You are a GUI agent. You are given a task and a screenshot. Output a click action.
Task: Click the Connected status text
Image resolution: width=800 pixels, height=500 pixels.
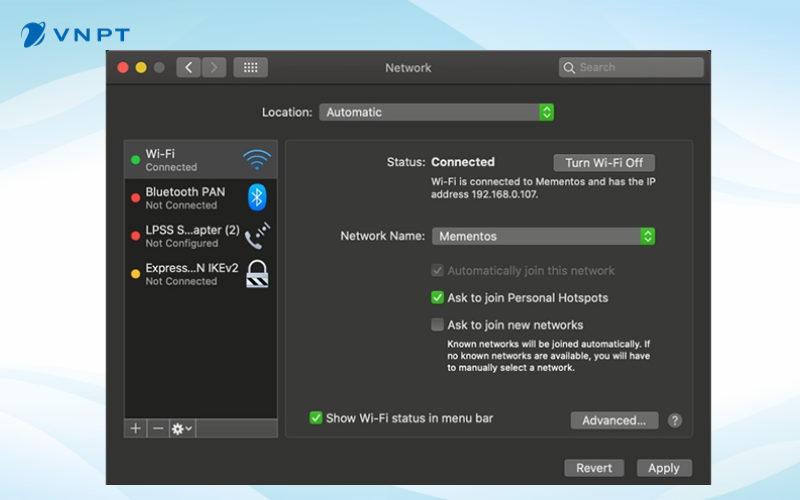[x=463, y=162]
